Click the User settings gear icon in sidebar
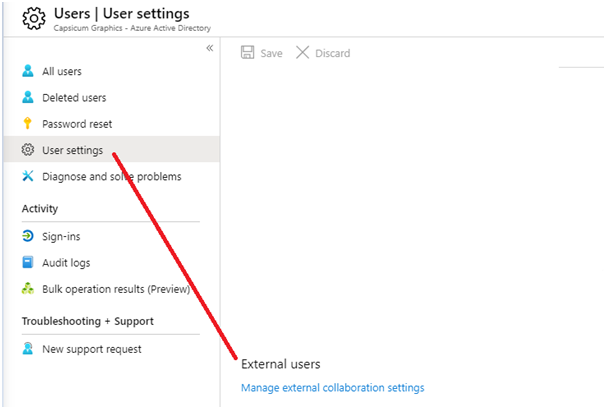The width and height of the screenshot is (606, 409). (x=28, y=150)
